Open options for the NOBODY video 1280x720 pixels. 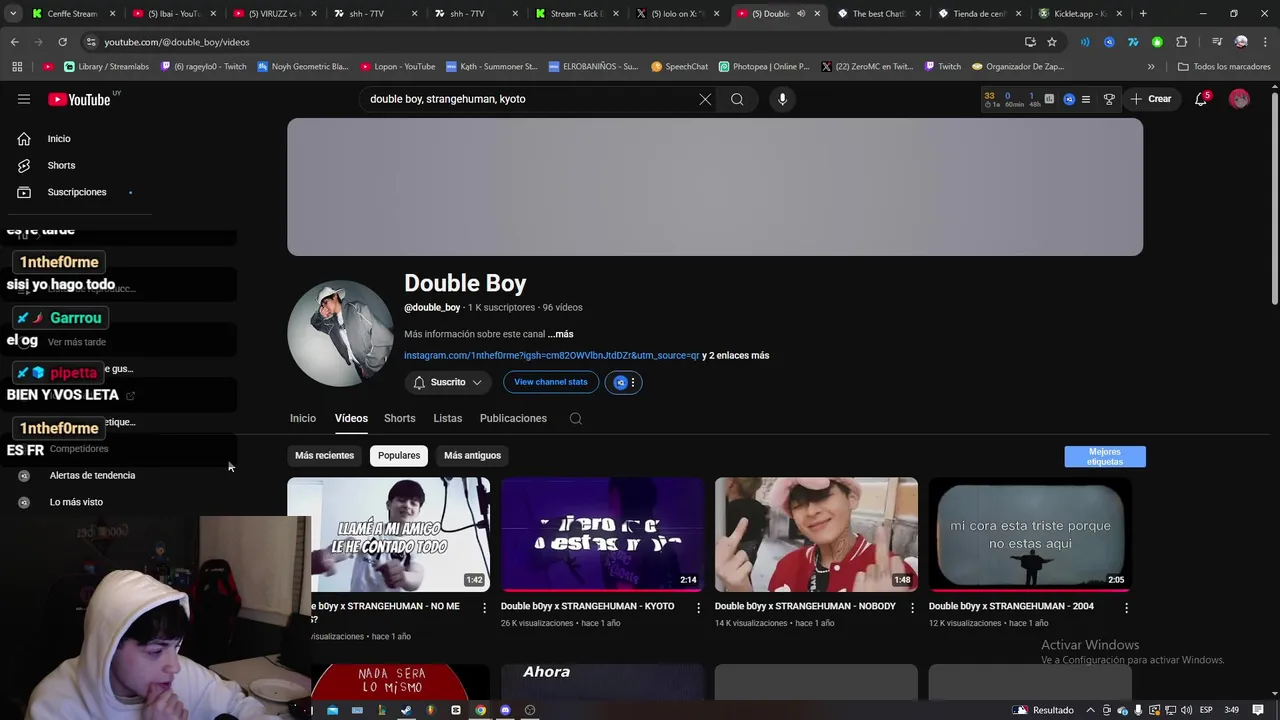pyautogui.click(x=912, y=608)
